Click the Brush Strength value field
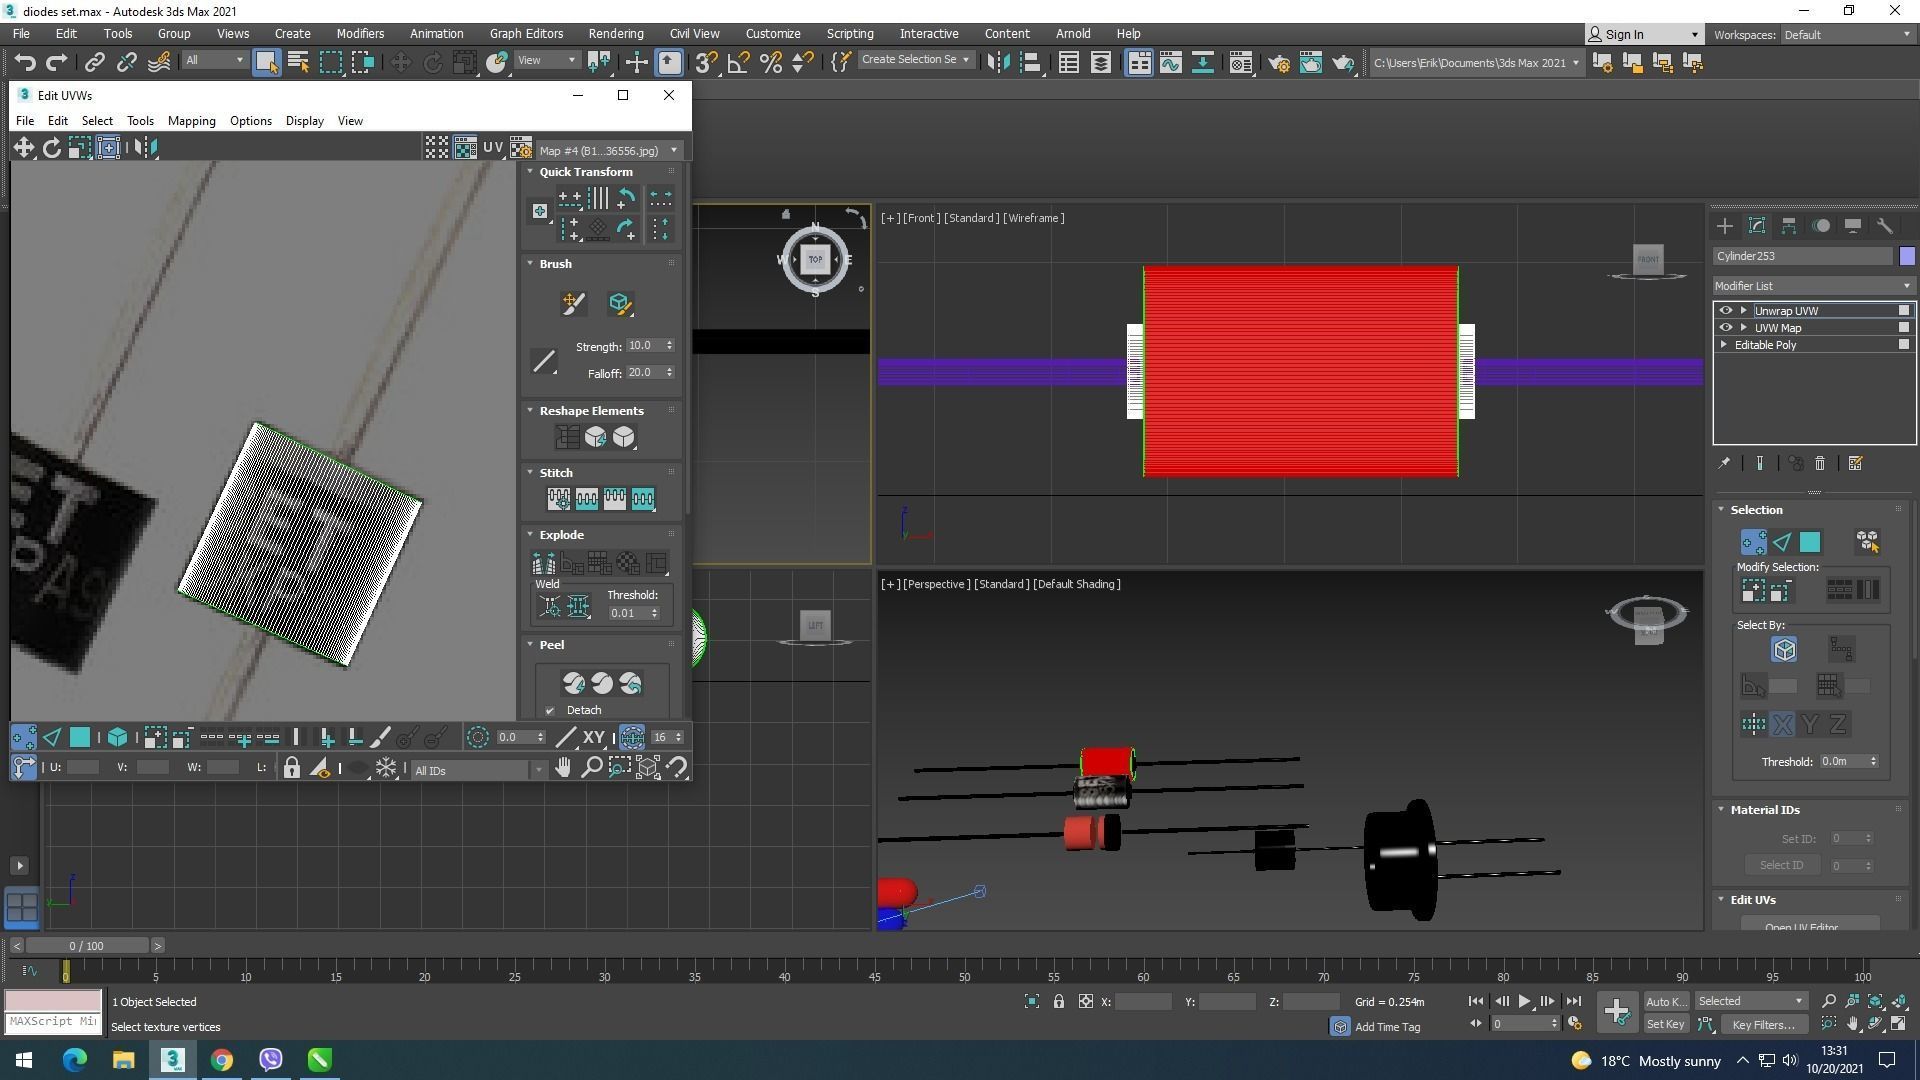This screenshot has height=1080, width=1920. coord(645,346)
